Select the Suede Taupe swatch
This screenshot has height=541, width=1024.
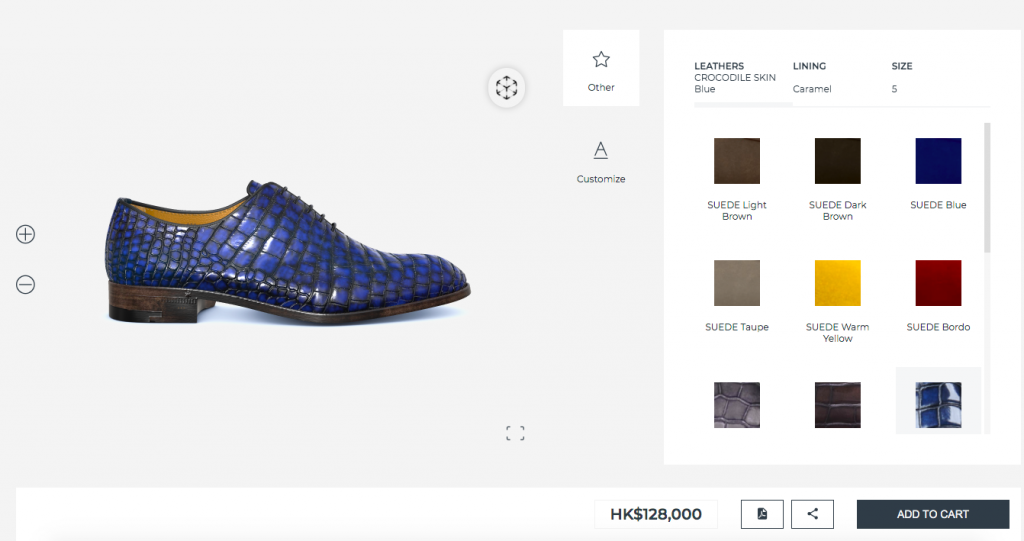(737, 283)
